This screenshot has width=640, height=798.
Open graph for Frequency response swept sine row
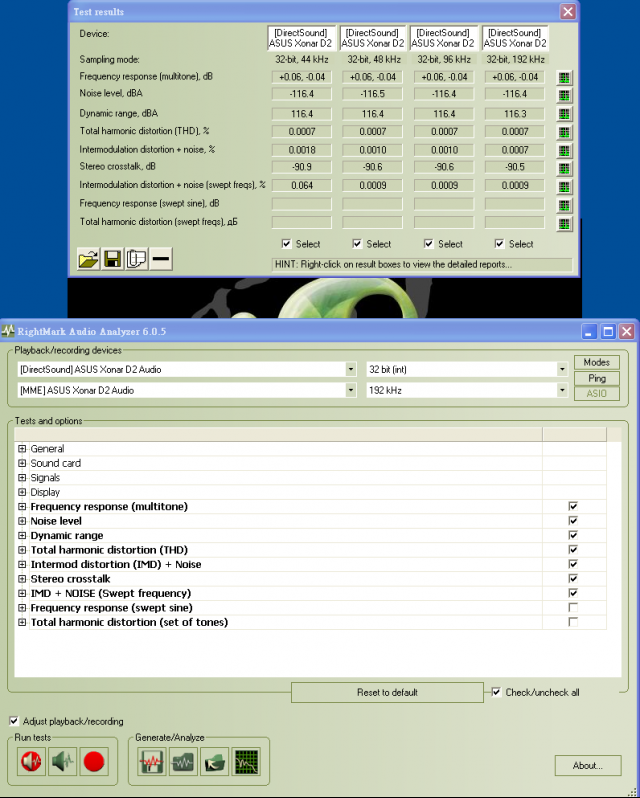(564, 205)
